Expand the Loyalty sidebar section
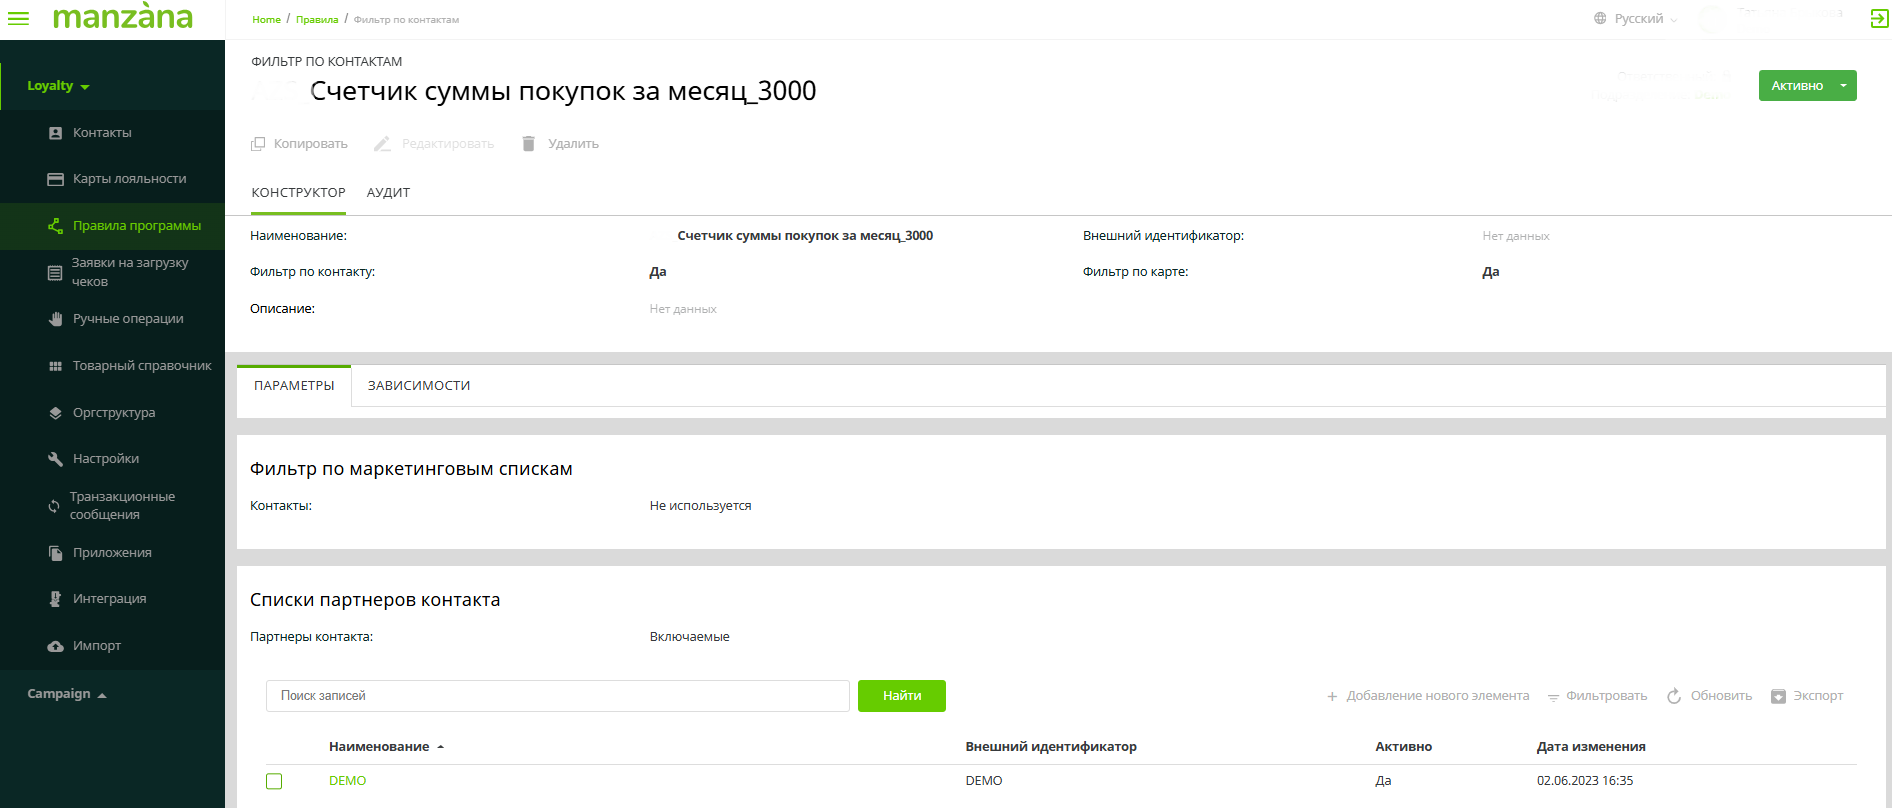 [x=58, y=86]
